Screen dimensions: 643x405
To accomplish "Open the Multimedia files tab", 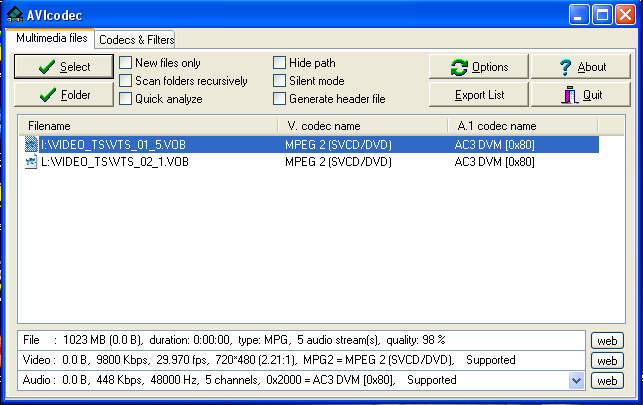I will (52, 38).
